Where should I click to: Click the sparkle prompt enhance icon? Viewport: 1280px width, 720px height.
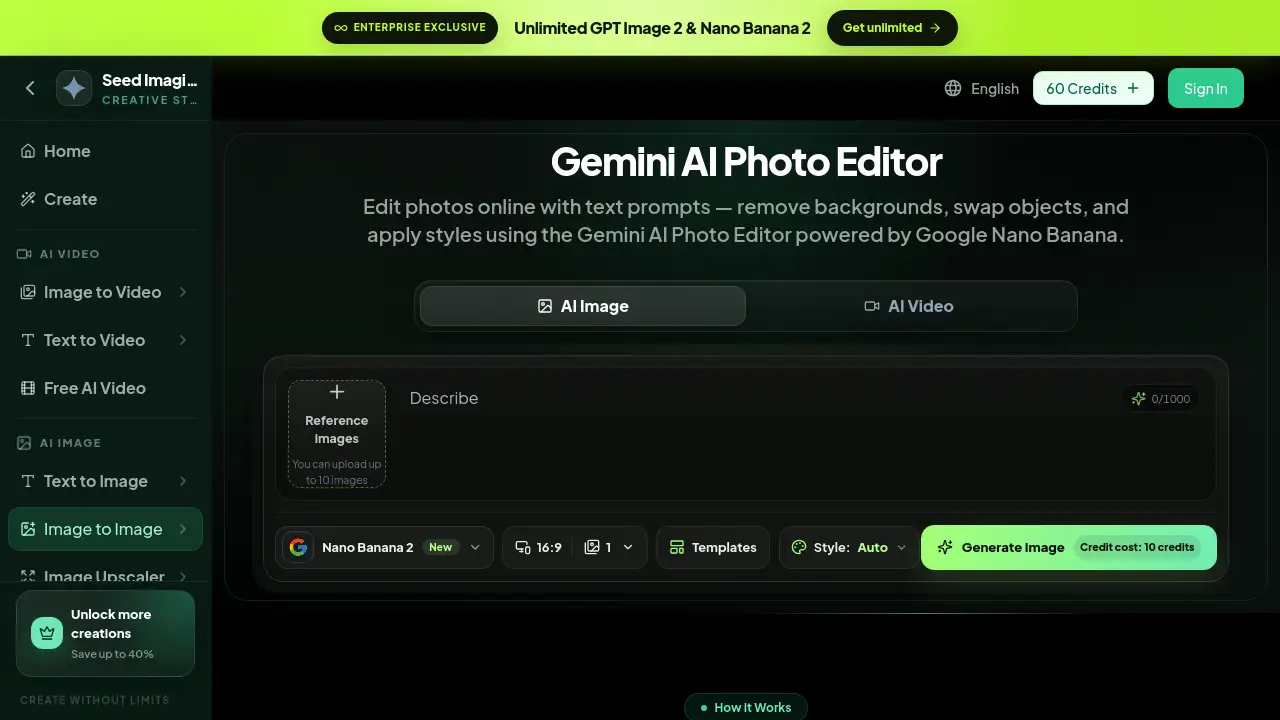point(1138,399)
